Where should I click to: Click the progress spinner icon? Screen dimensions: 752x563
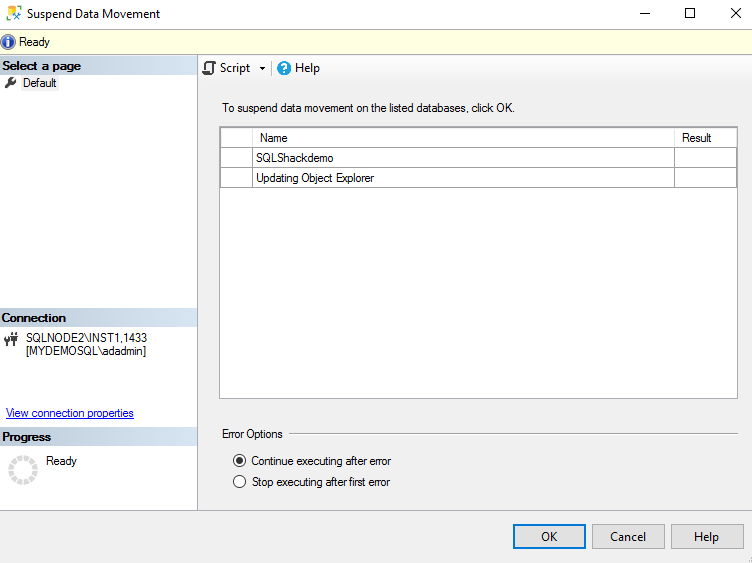[x=22, y=470]
